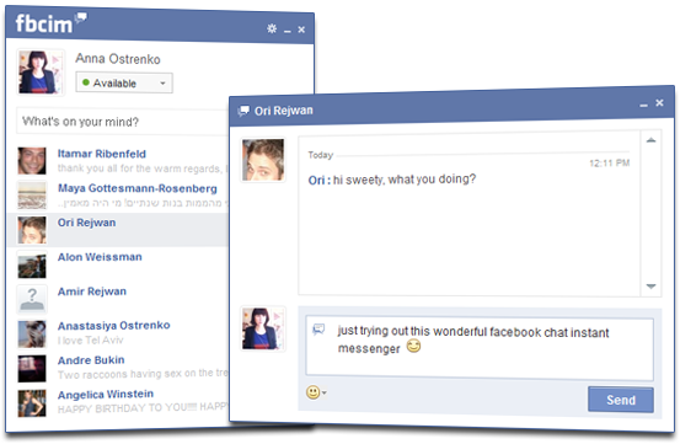
Task: Open the Available status dropdown
Action: click(x=124, y=83)
